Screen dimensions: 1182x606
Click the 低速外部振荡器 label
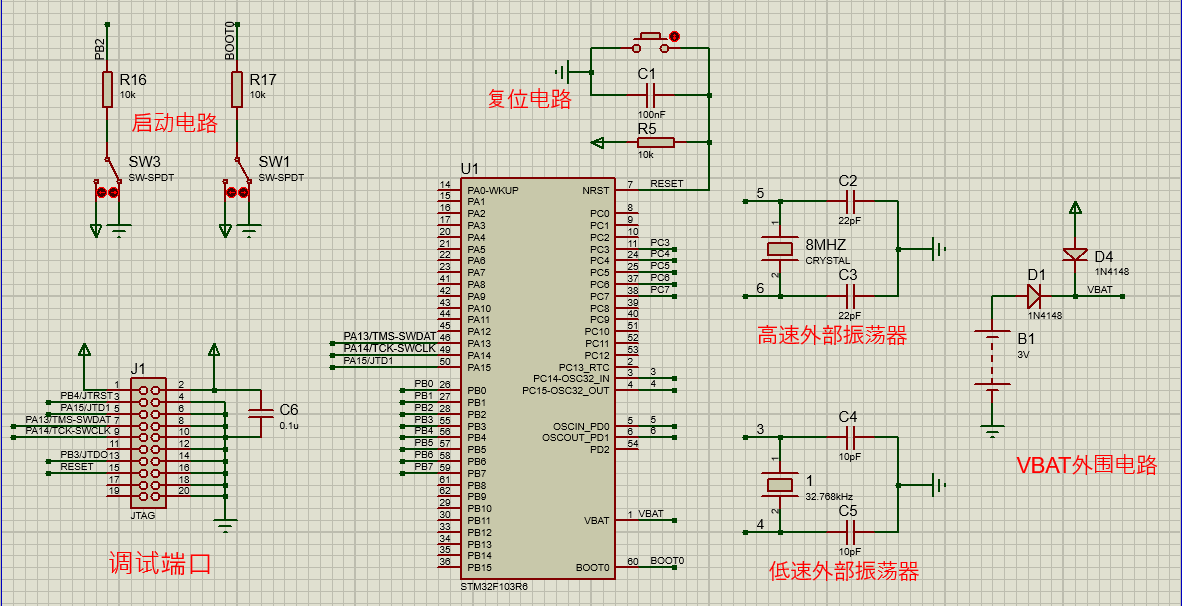tap(844, 571)
